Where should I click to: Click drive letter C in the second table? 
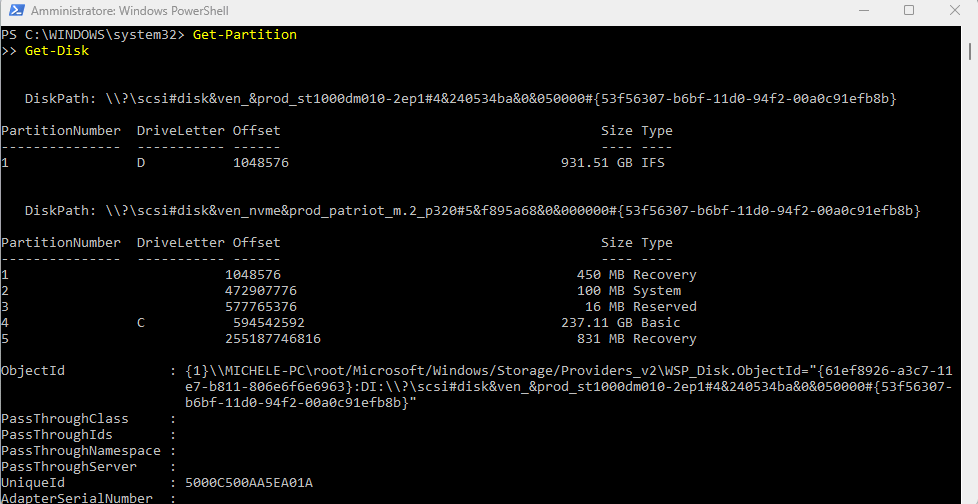tap(141, 322)
